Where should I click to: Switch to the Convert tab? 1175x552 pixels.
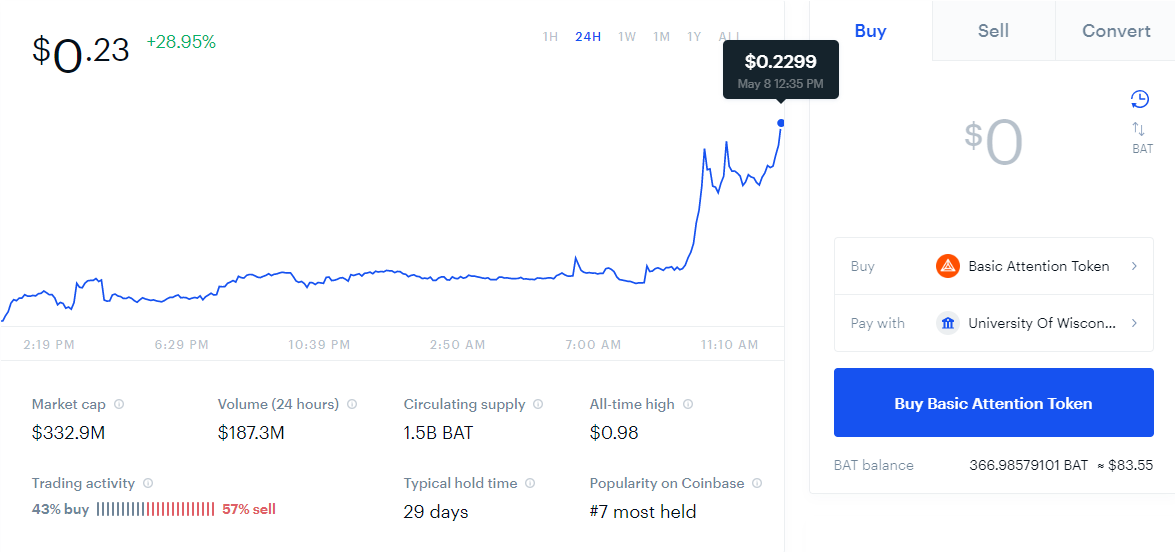[x=1116, y=31]
